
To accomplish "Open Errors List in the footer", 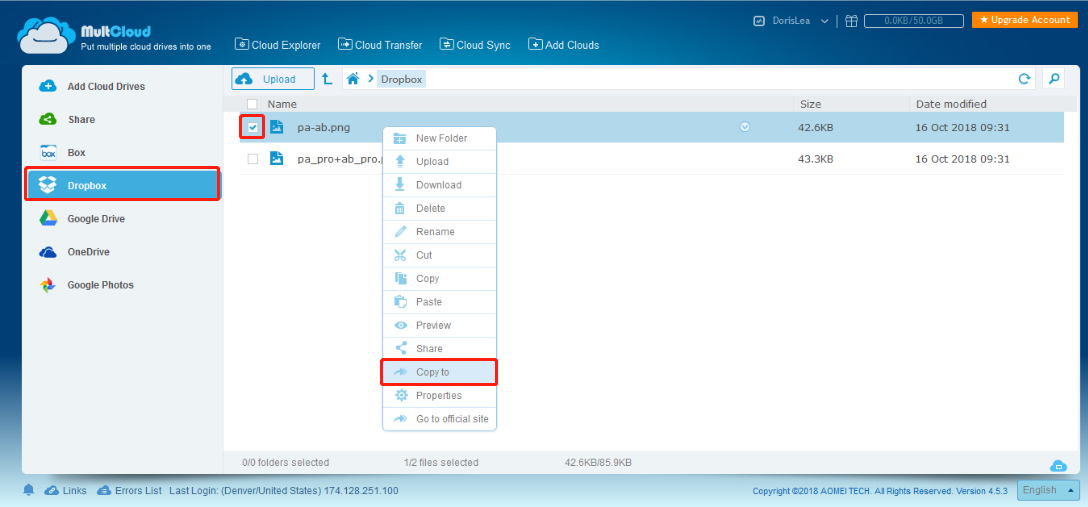I will (129, 490).
